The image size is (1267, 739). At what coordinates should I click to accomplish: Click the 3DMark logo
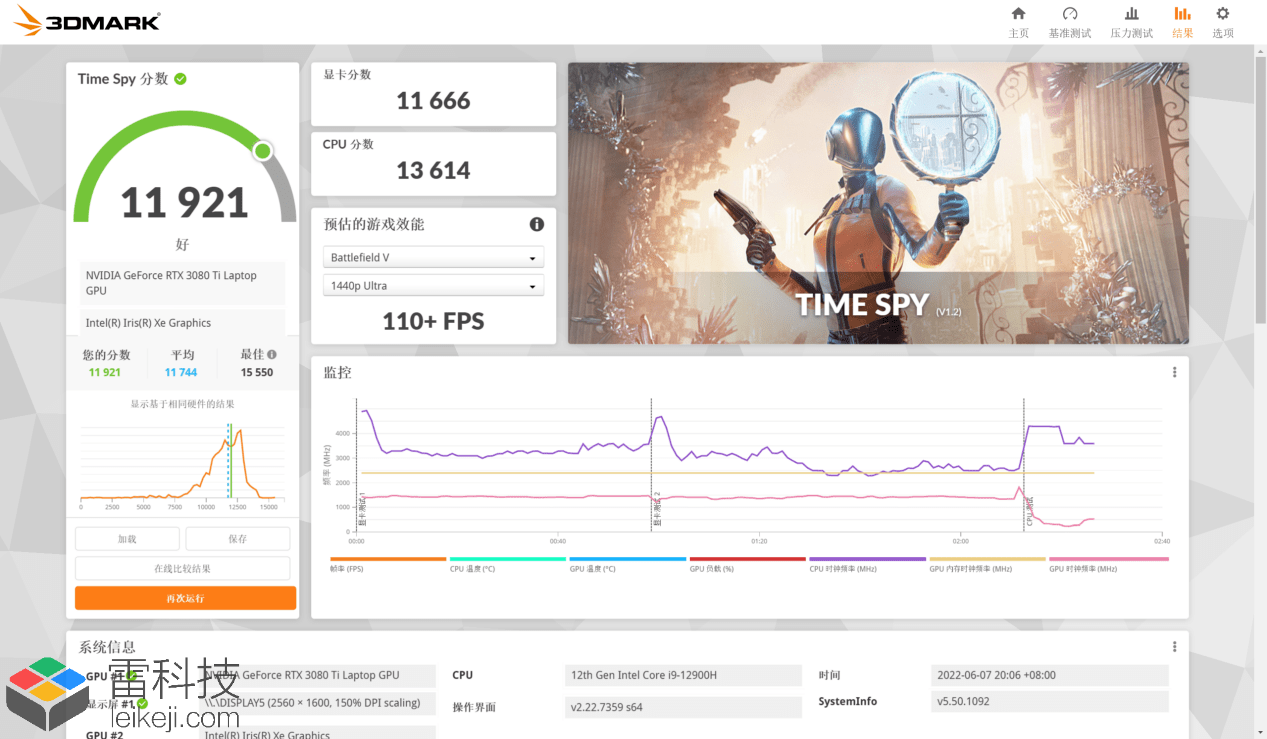[87, 21]
